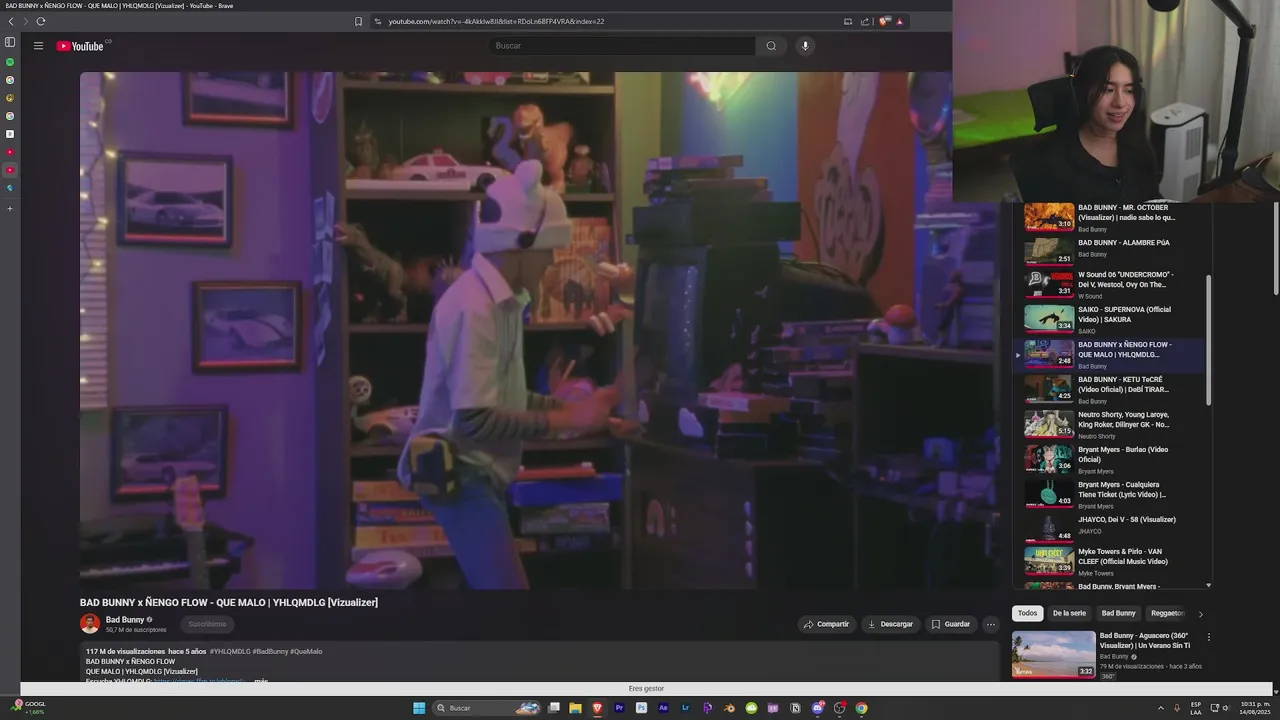Image resolution: width=1280 pixels, height=720 pixels.
Task: Click the Suscribirme subscribe button
Action: click(x=207, y=624)
